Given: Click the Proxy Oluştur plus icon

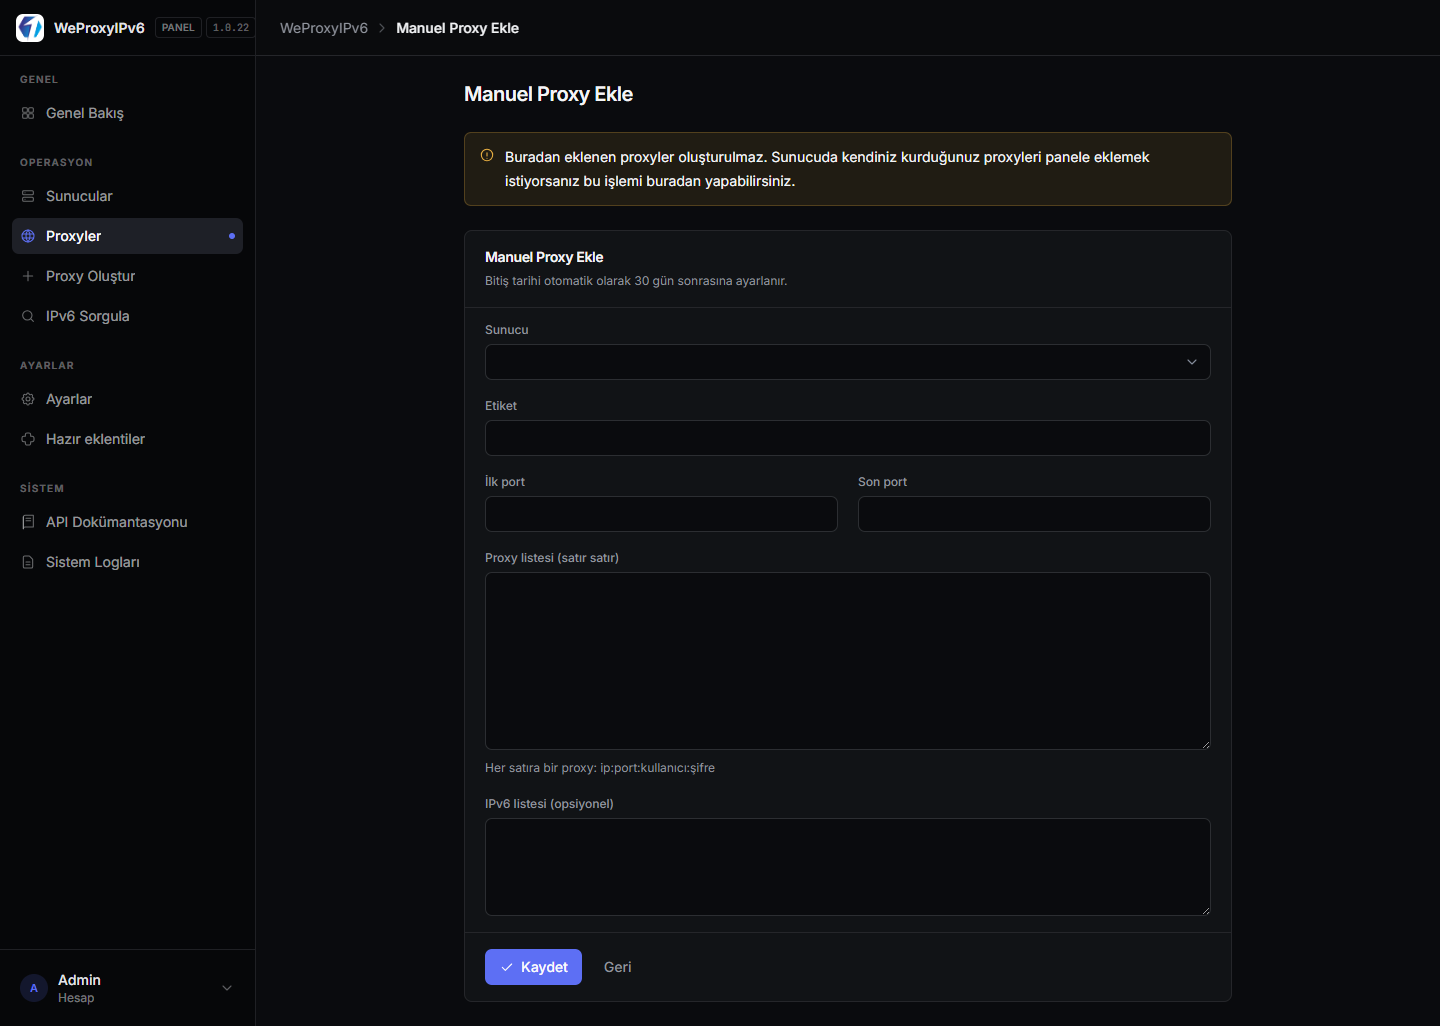Looking at the screenshot, I should point(28,276).
